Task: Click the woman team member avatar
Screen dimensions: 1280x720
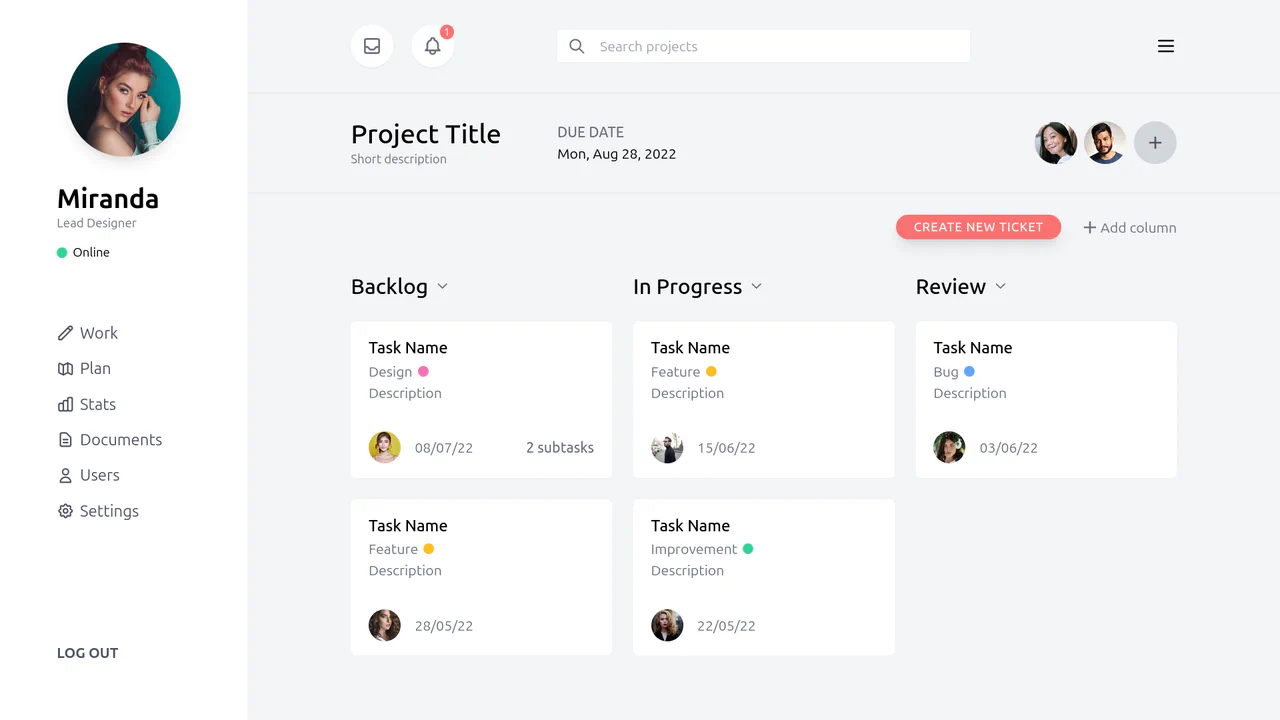Action: coord(1056,143)
